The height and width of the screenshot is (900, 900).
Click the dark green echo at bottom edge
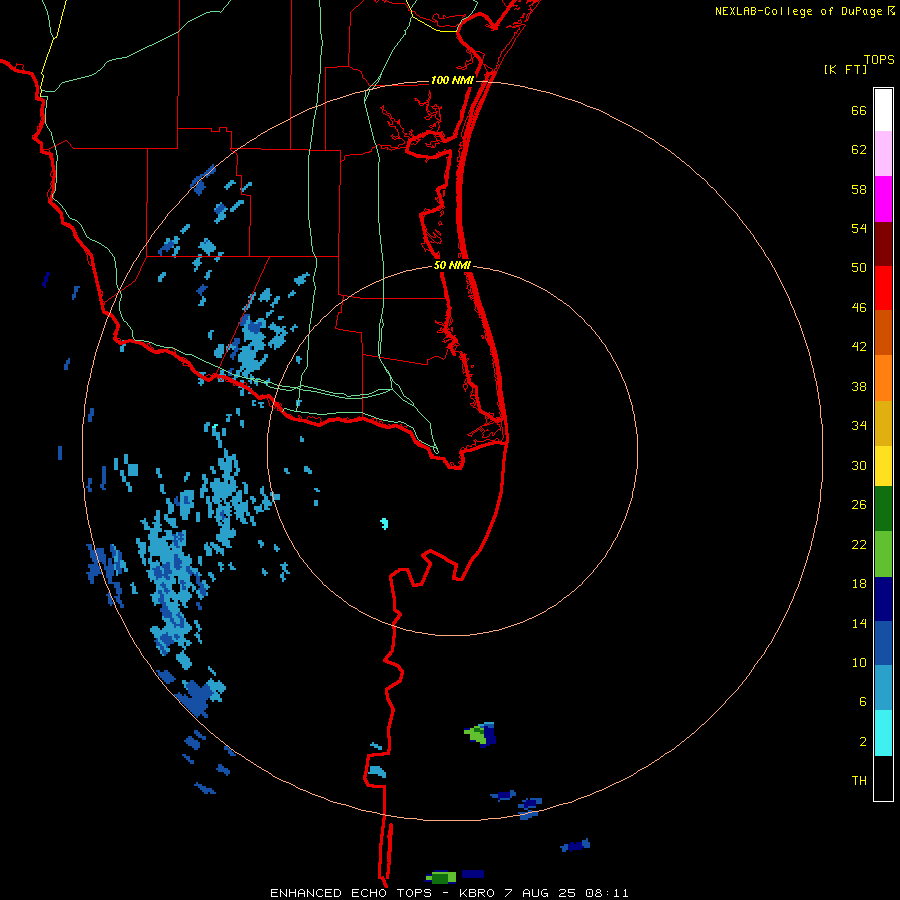click(x=441, y=877)
